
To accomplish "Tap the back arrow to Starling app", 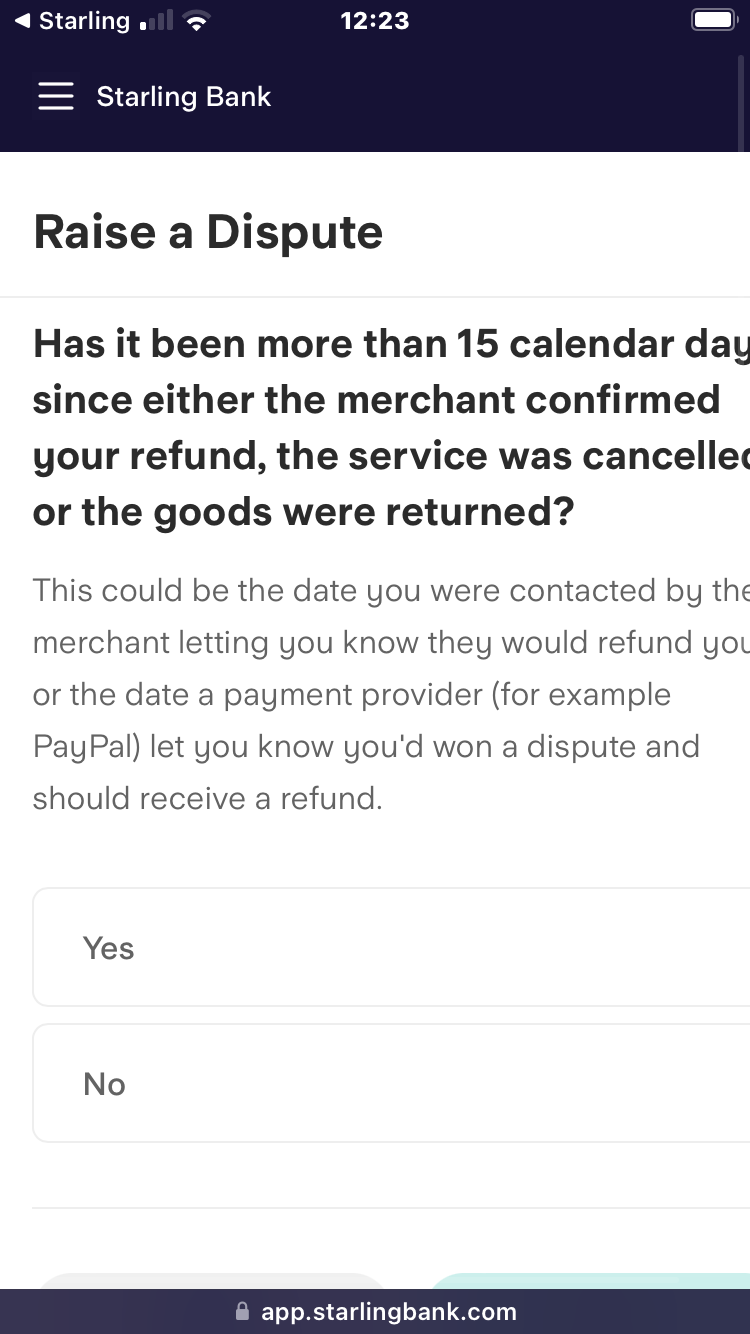I will coord(23,21).
